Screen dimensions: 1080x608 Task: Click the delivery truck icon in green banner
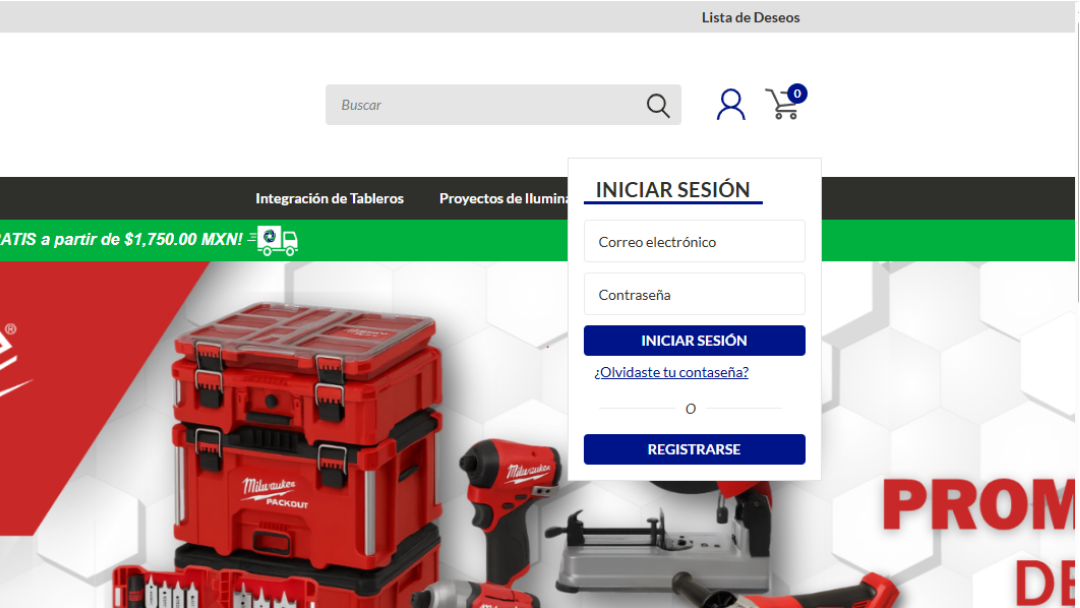(x=277, y=240)
